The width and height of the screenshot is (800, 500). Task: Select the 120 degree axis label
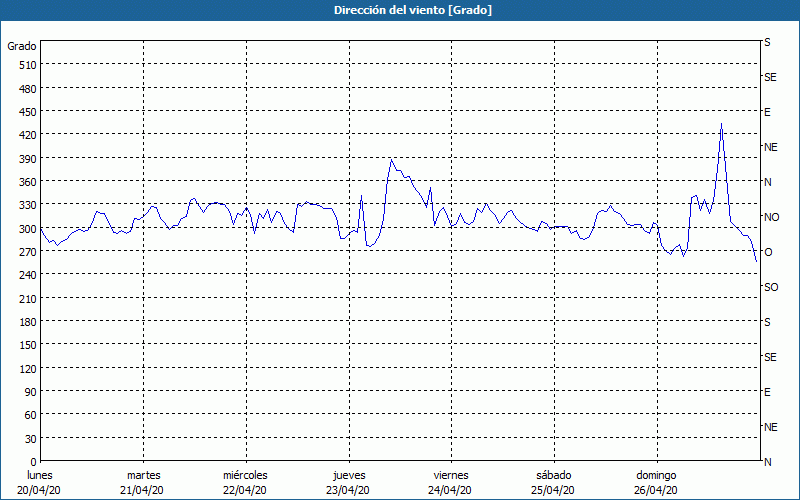point(28,368)
